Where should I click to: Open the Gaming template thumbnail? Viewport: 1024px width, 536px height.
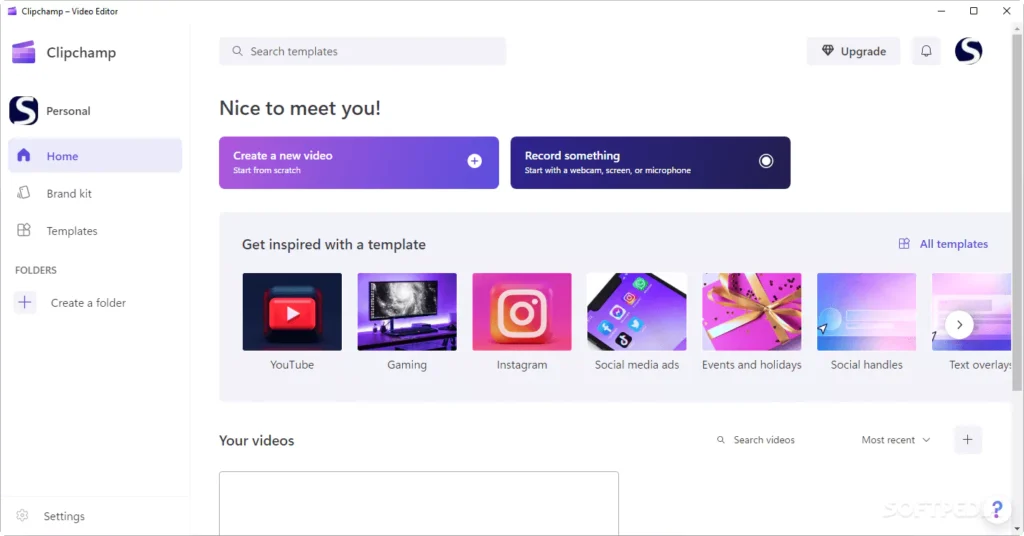tap(407, 311)
